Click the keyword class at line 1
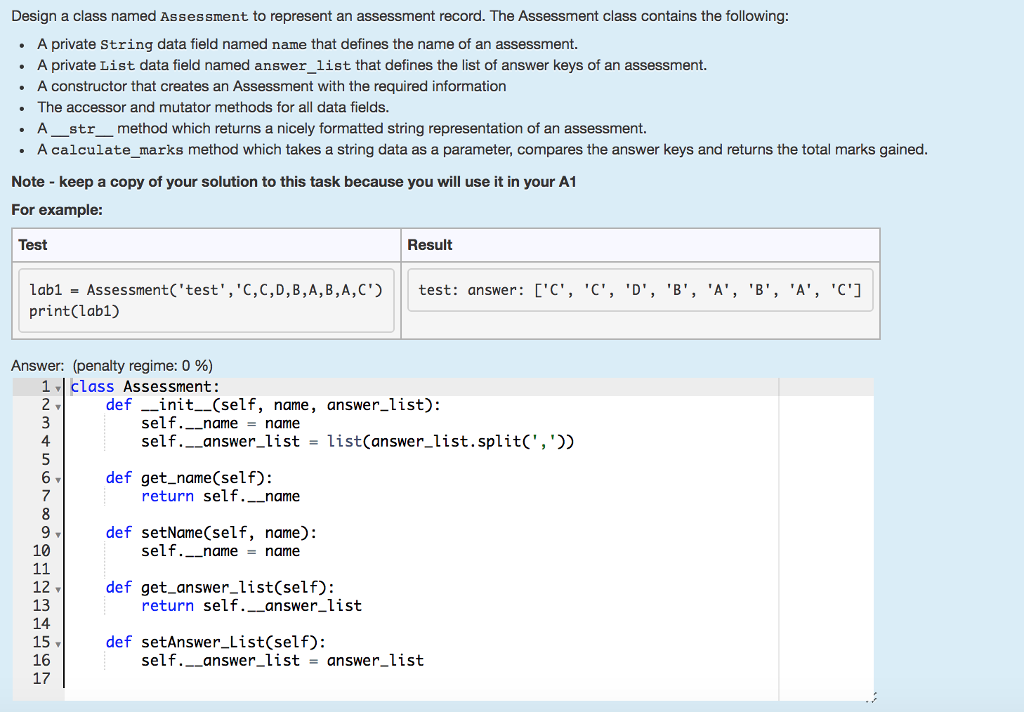Screen dimensions: 1024x712 (92, 386)
